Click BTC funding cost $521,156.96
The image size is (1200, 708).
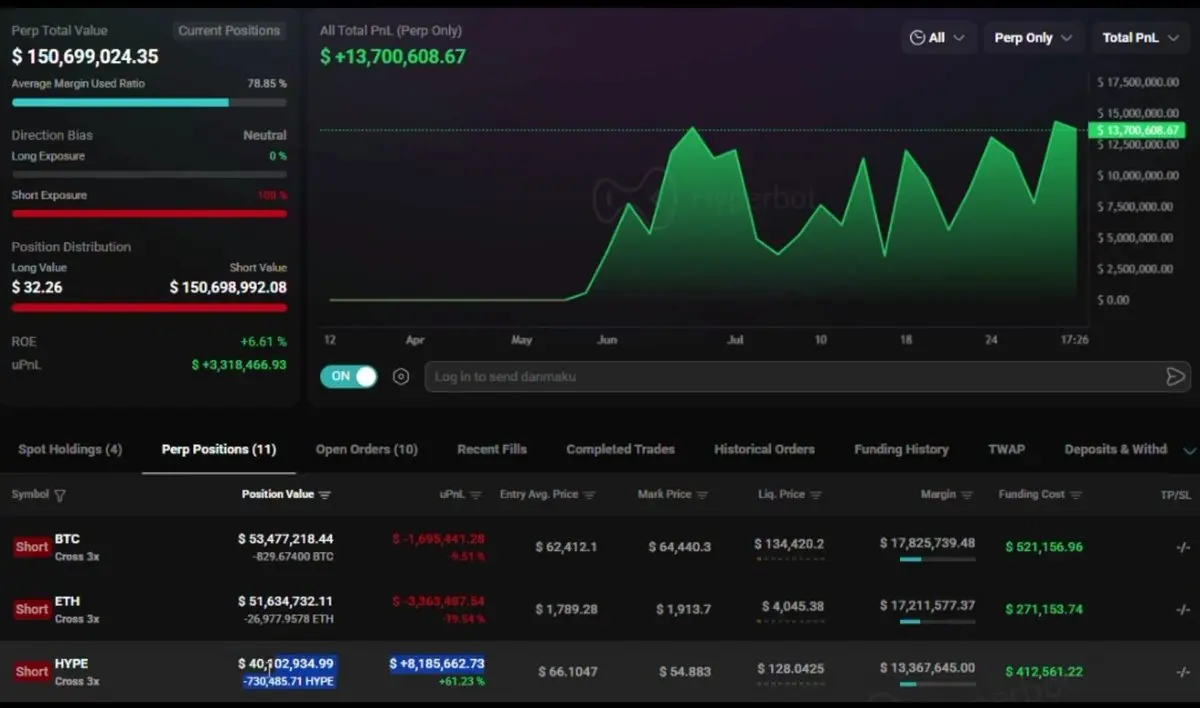tap(1044, 547)
